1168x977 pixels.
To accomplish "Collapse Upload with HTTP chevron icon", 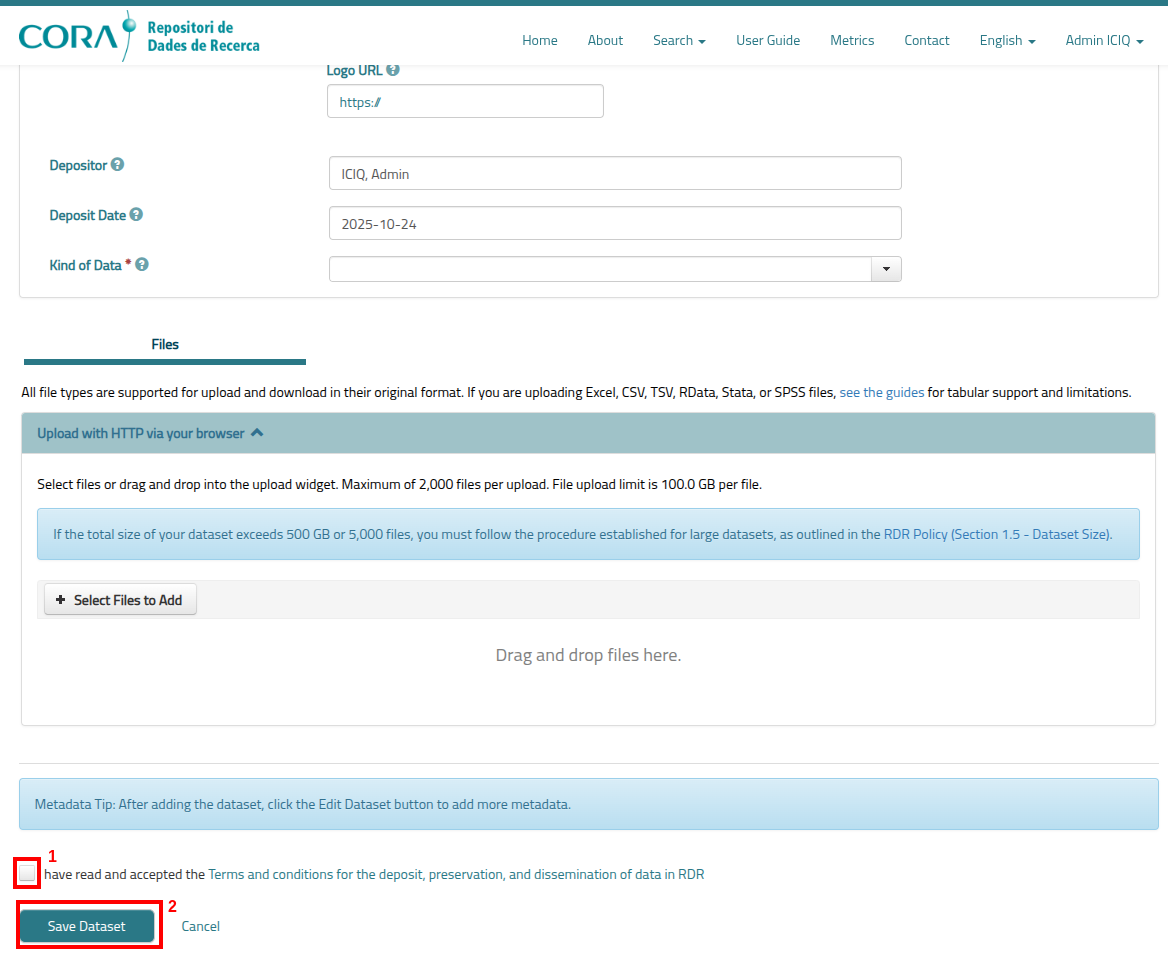I will point(257,433).
